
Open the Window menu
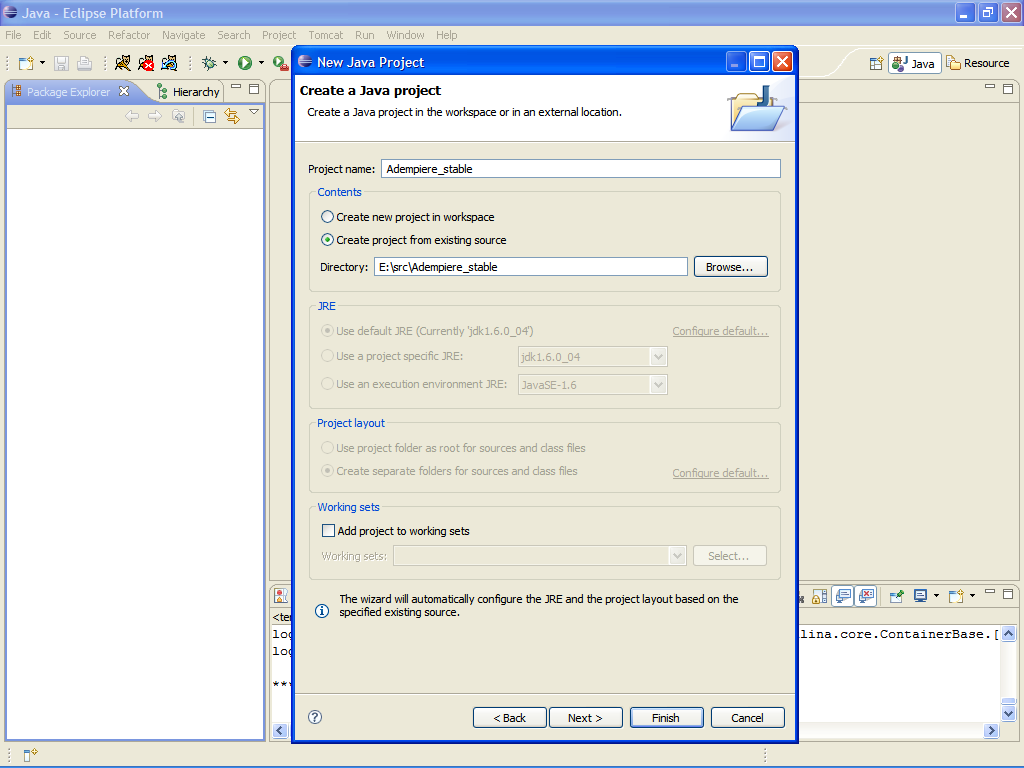click(405, 35)
